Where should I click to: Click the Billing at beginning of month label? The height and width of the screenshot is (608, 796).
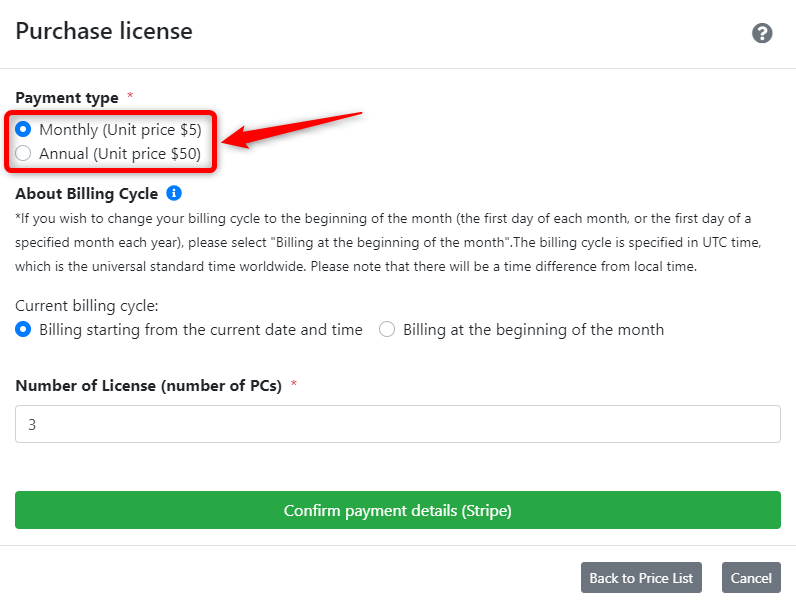(x=534, y=330)
